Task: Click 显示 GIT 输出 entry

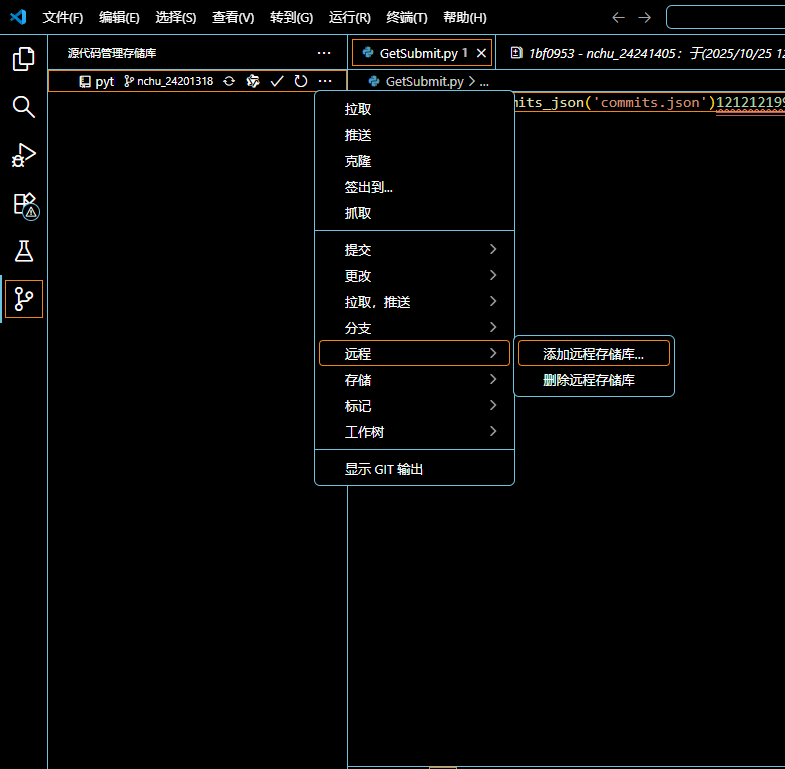Action: (x=415, y=469)
